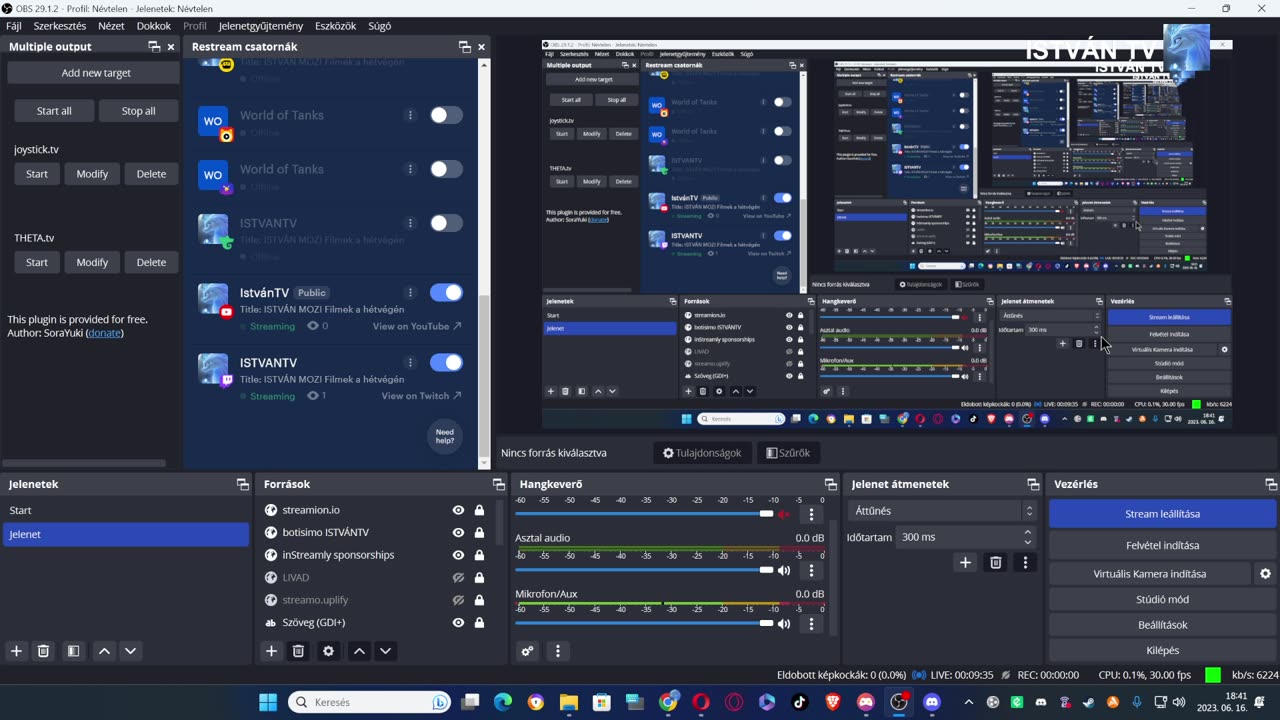Open Brave browser from the taskbar
1280x720 pixels.
point(833,702)
